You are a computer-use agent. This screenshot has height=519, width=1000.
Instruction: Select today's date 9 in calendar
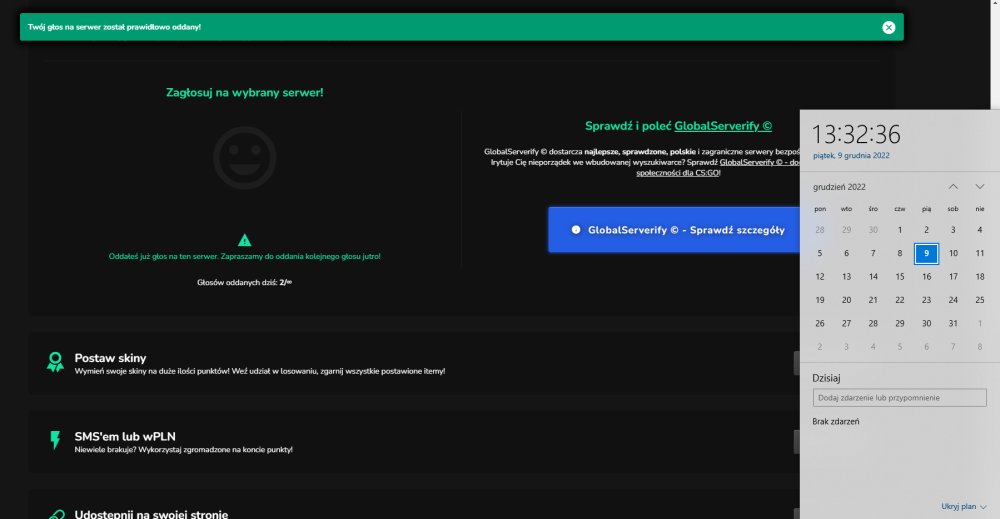tap(926, 253)
